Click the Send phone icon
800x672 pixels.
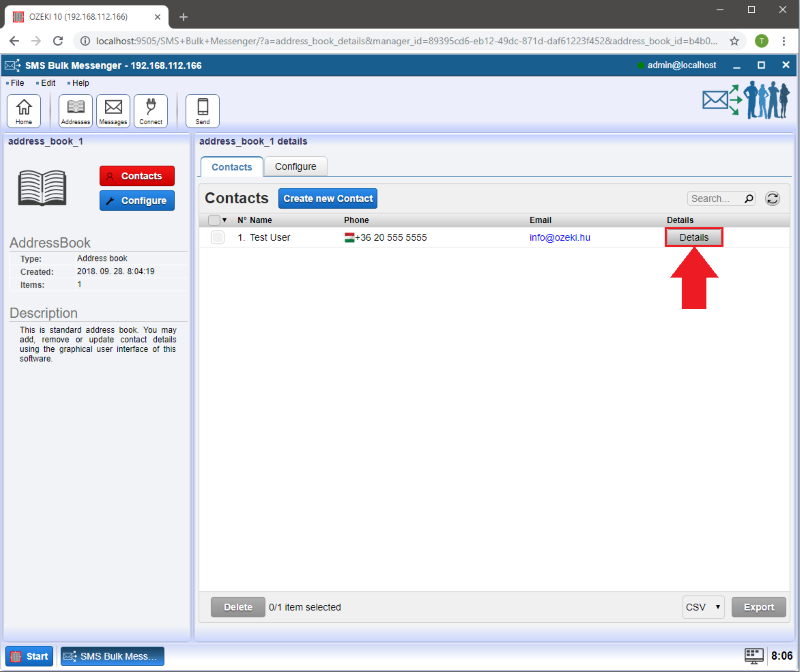point(202,110)
